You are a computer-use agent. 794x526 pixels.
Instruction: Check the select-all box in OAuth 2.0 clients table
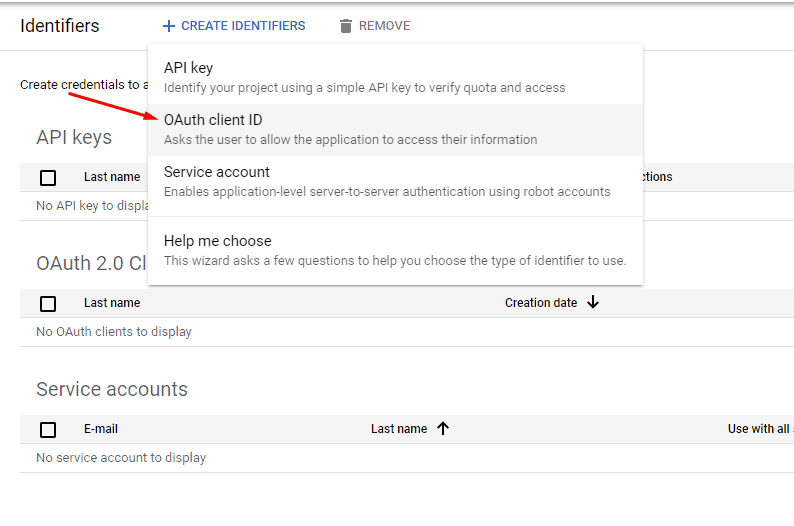click(48, 304)
